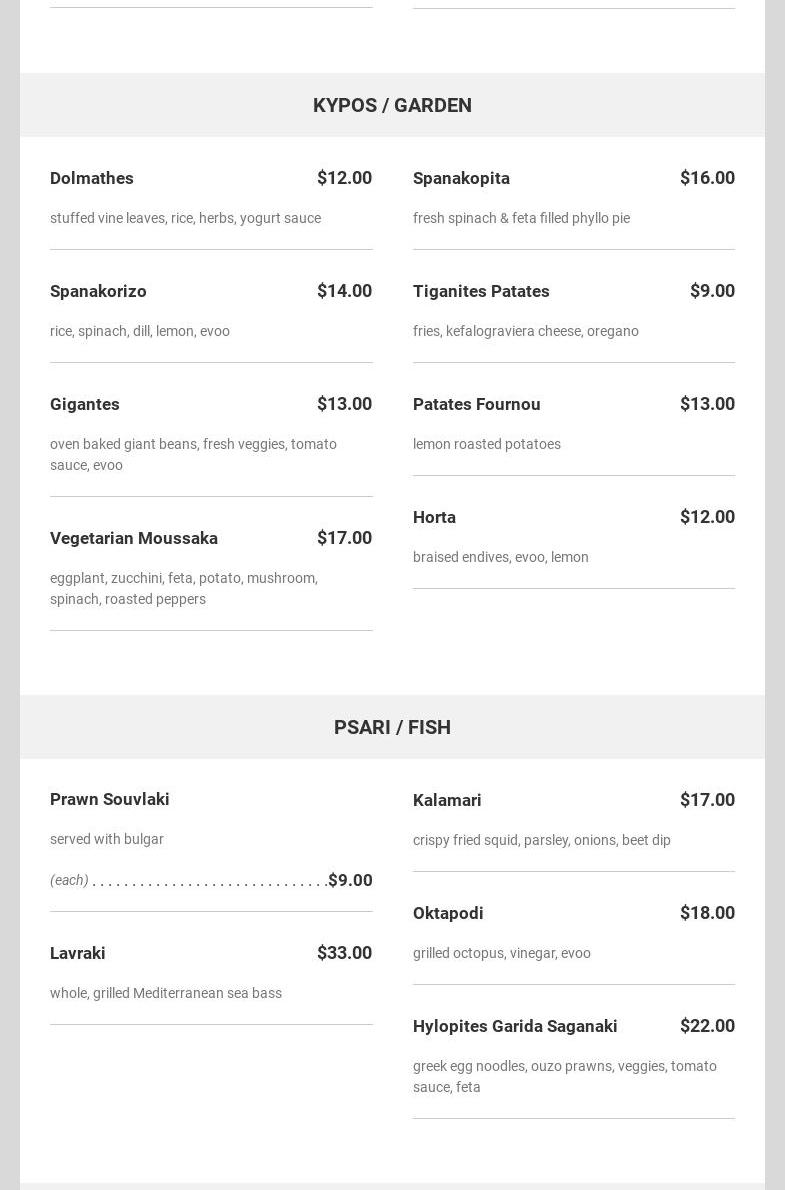Click the Gigantes menu item name
The image size is (785, 1190).
tap(85, 404)
